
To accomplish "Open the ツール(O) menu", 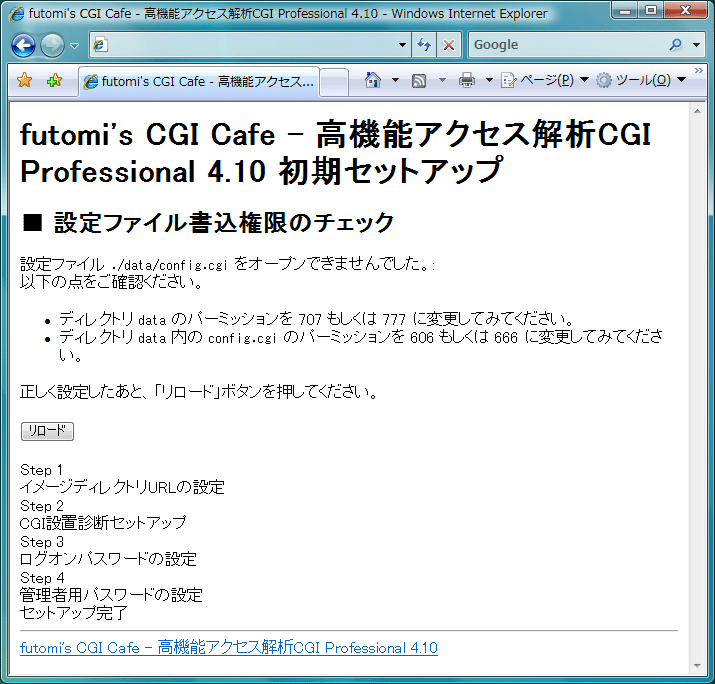I will pyautogui.click(x=642, y=80).
